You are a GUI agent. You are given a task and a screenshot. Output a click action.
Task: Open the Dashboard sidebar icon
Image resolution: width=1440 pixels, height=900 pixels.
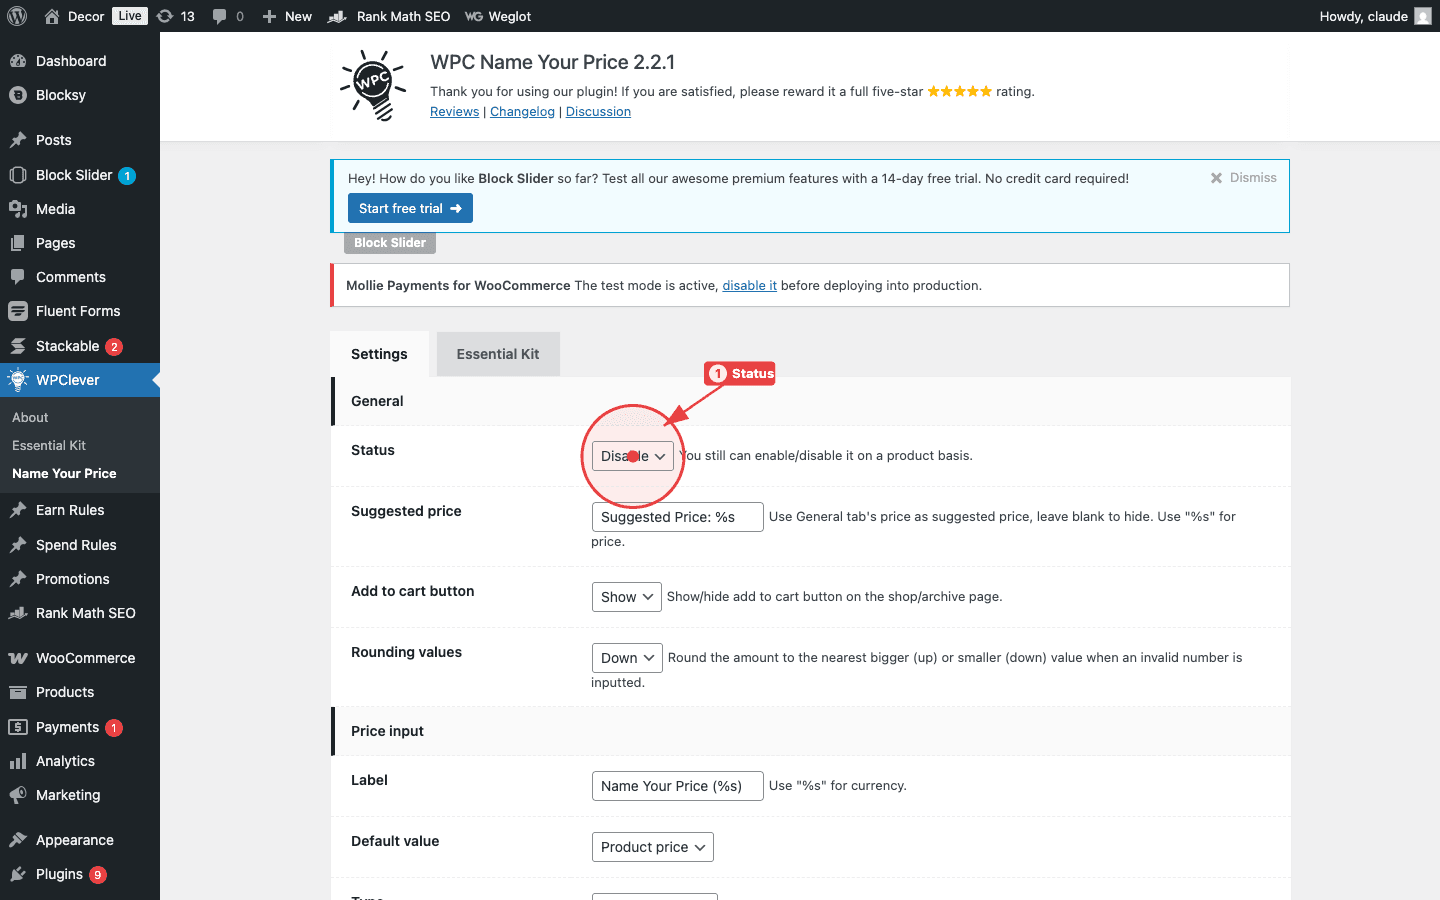pyautogui.click(x=18, y=61)
